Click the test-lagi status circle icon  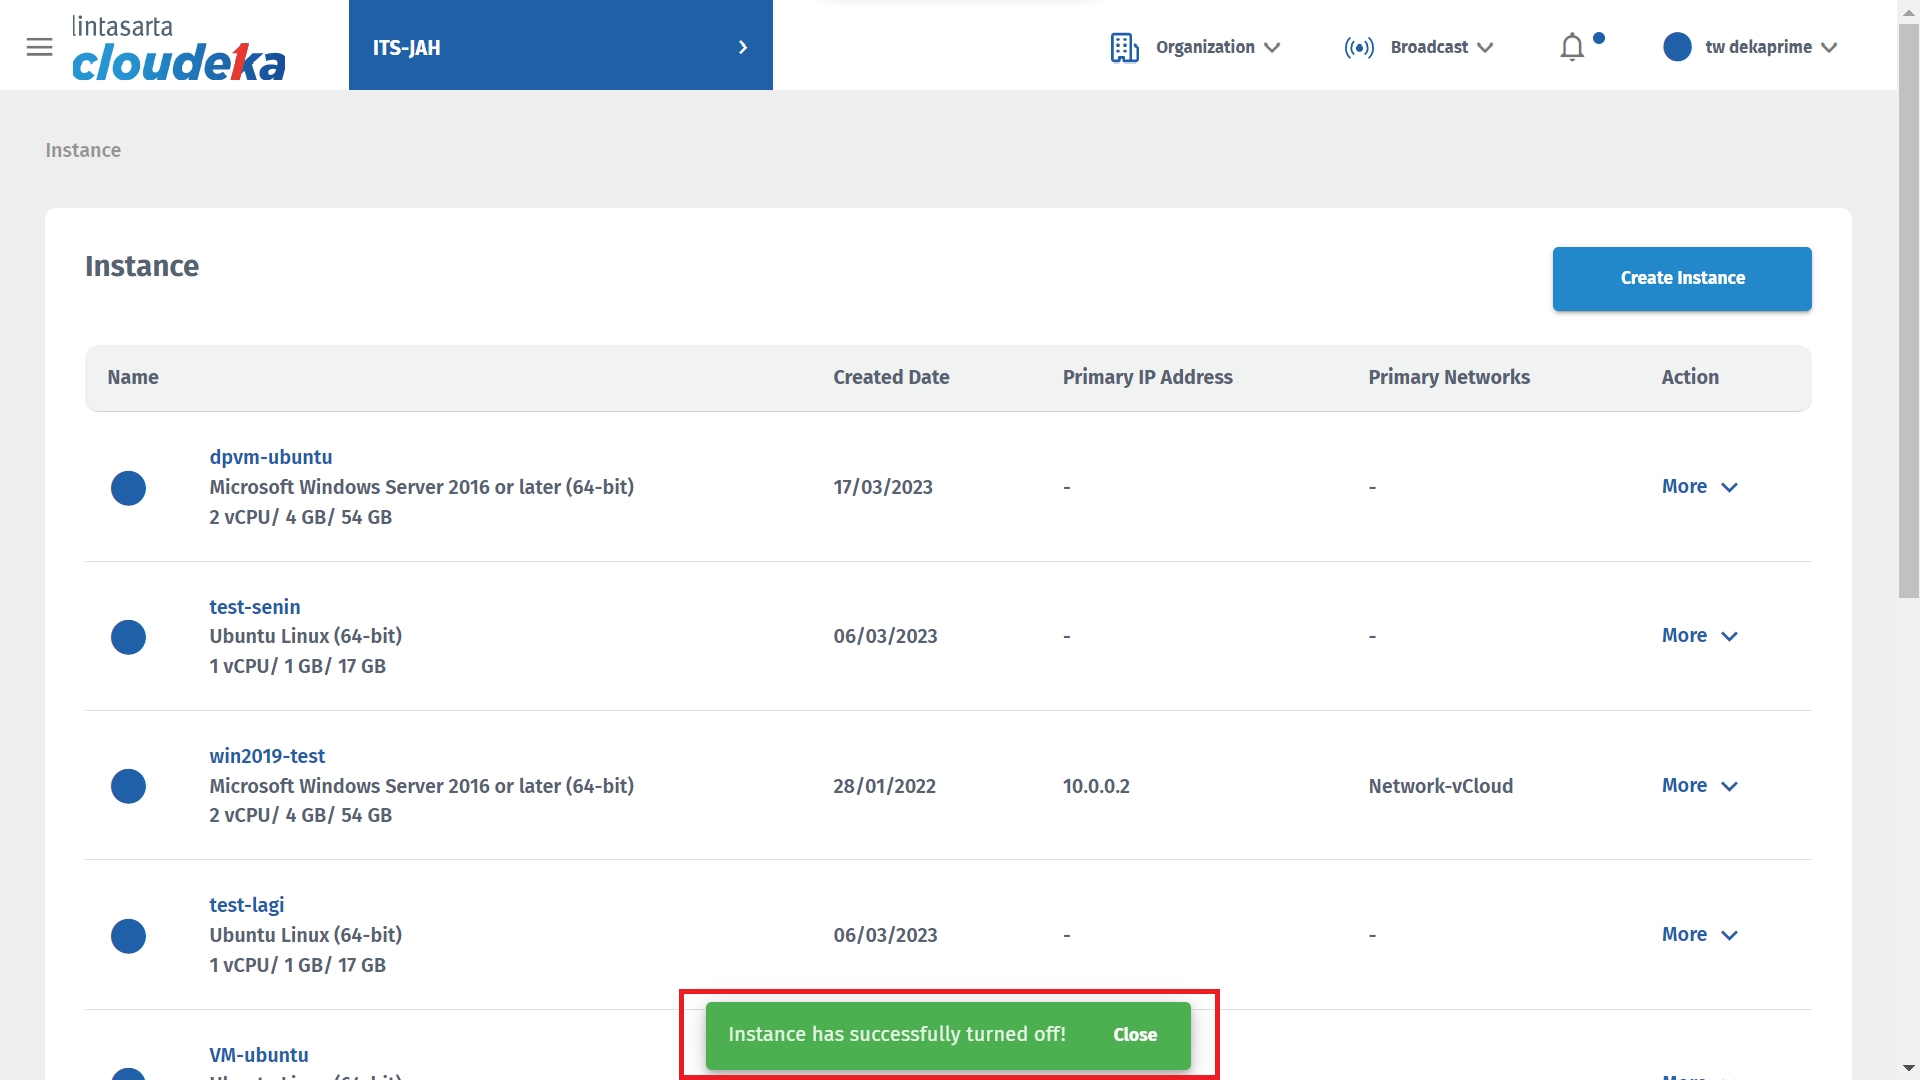(128, 936)
